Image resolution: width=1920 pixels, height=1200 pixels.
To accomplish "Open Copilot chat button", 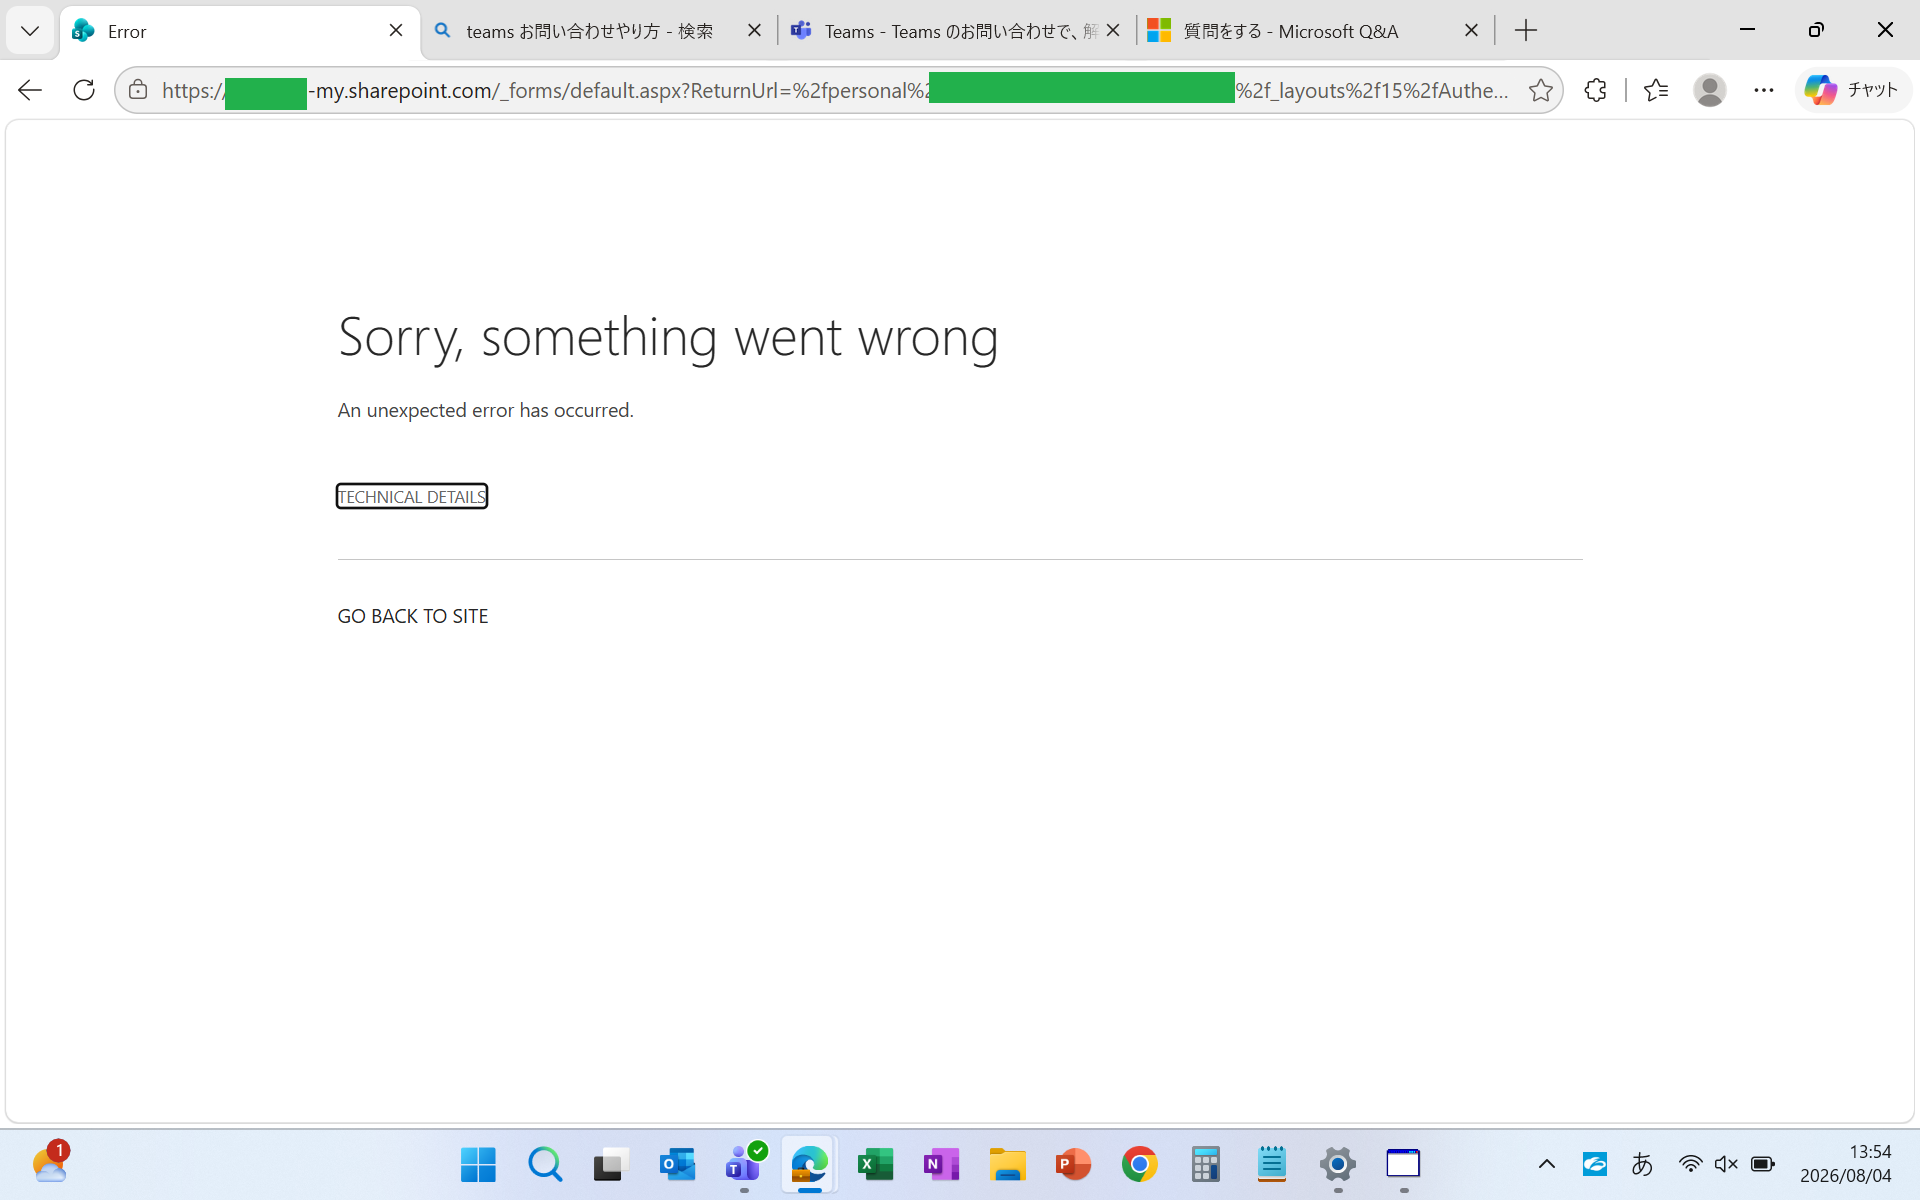I will pos(1852,90).
